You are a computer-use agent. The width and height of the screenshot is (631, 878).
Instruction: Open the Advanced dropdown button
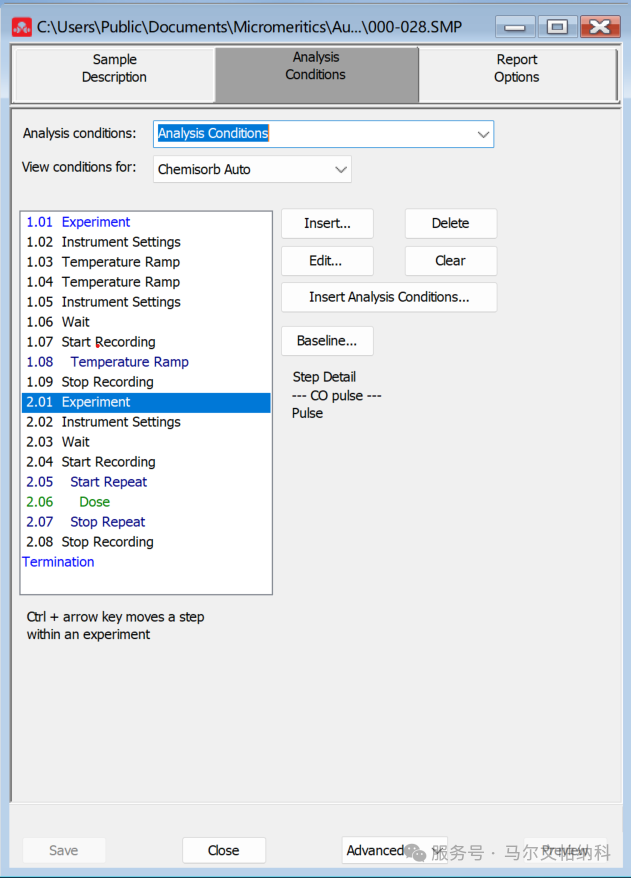click(x=393, y=850)
